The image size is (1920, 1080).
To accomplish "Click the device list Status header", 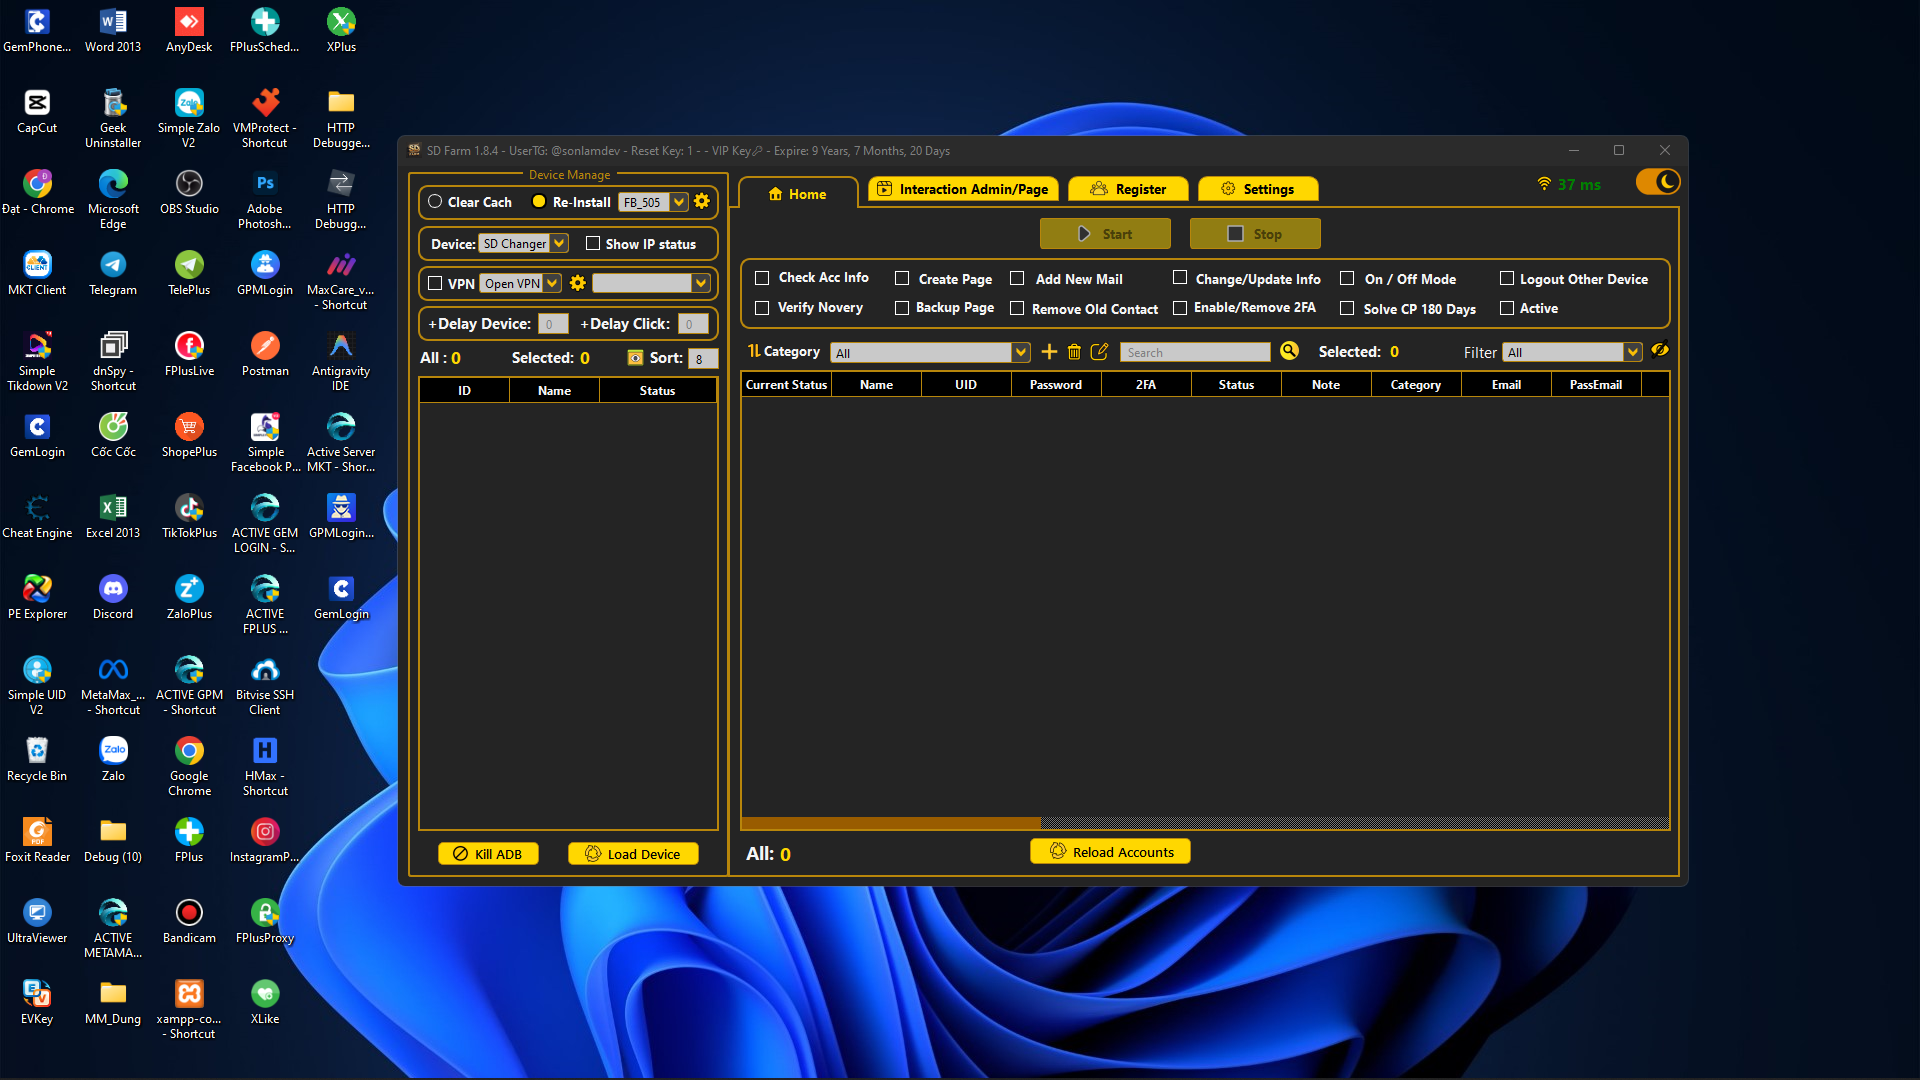I will pos(657,390).
